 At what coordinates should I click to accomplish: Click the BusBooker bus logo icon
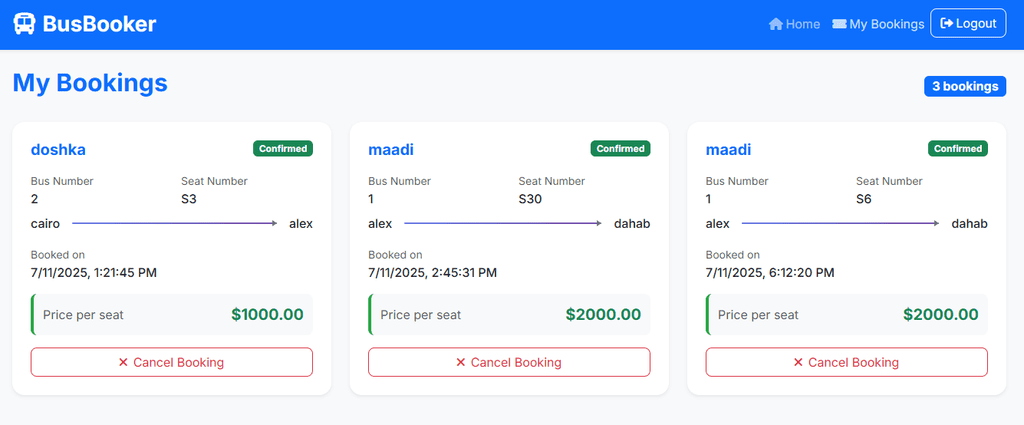coord(25,24)
